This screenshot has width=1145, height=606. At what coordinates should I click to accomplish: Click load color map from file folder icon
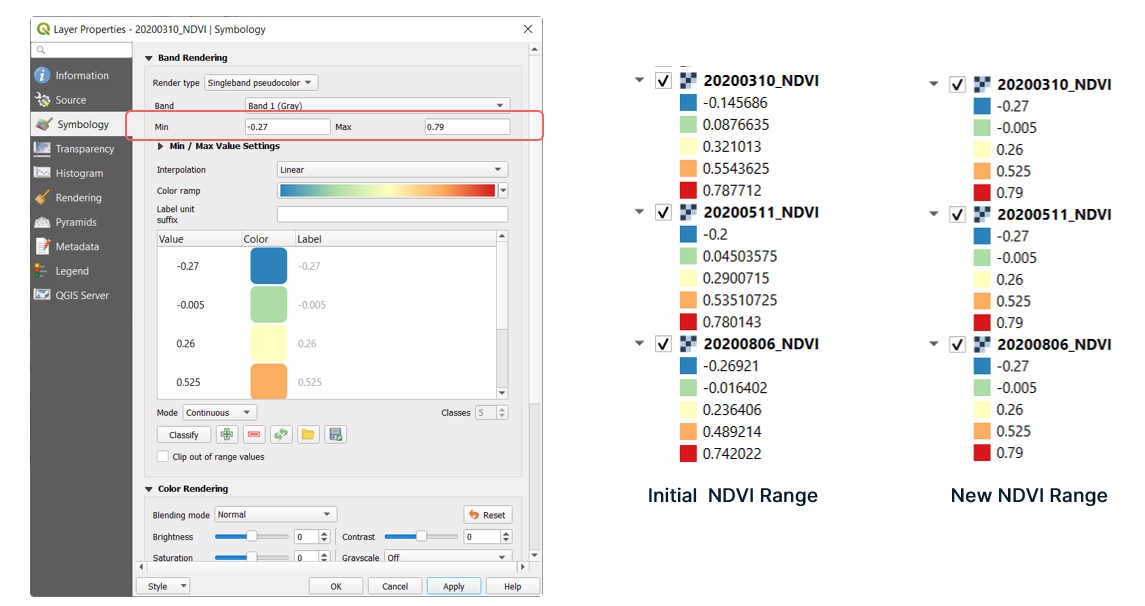point(308,435)
